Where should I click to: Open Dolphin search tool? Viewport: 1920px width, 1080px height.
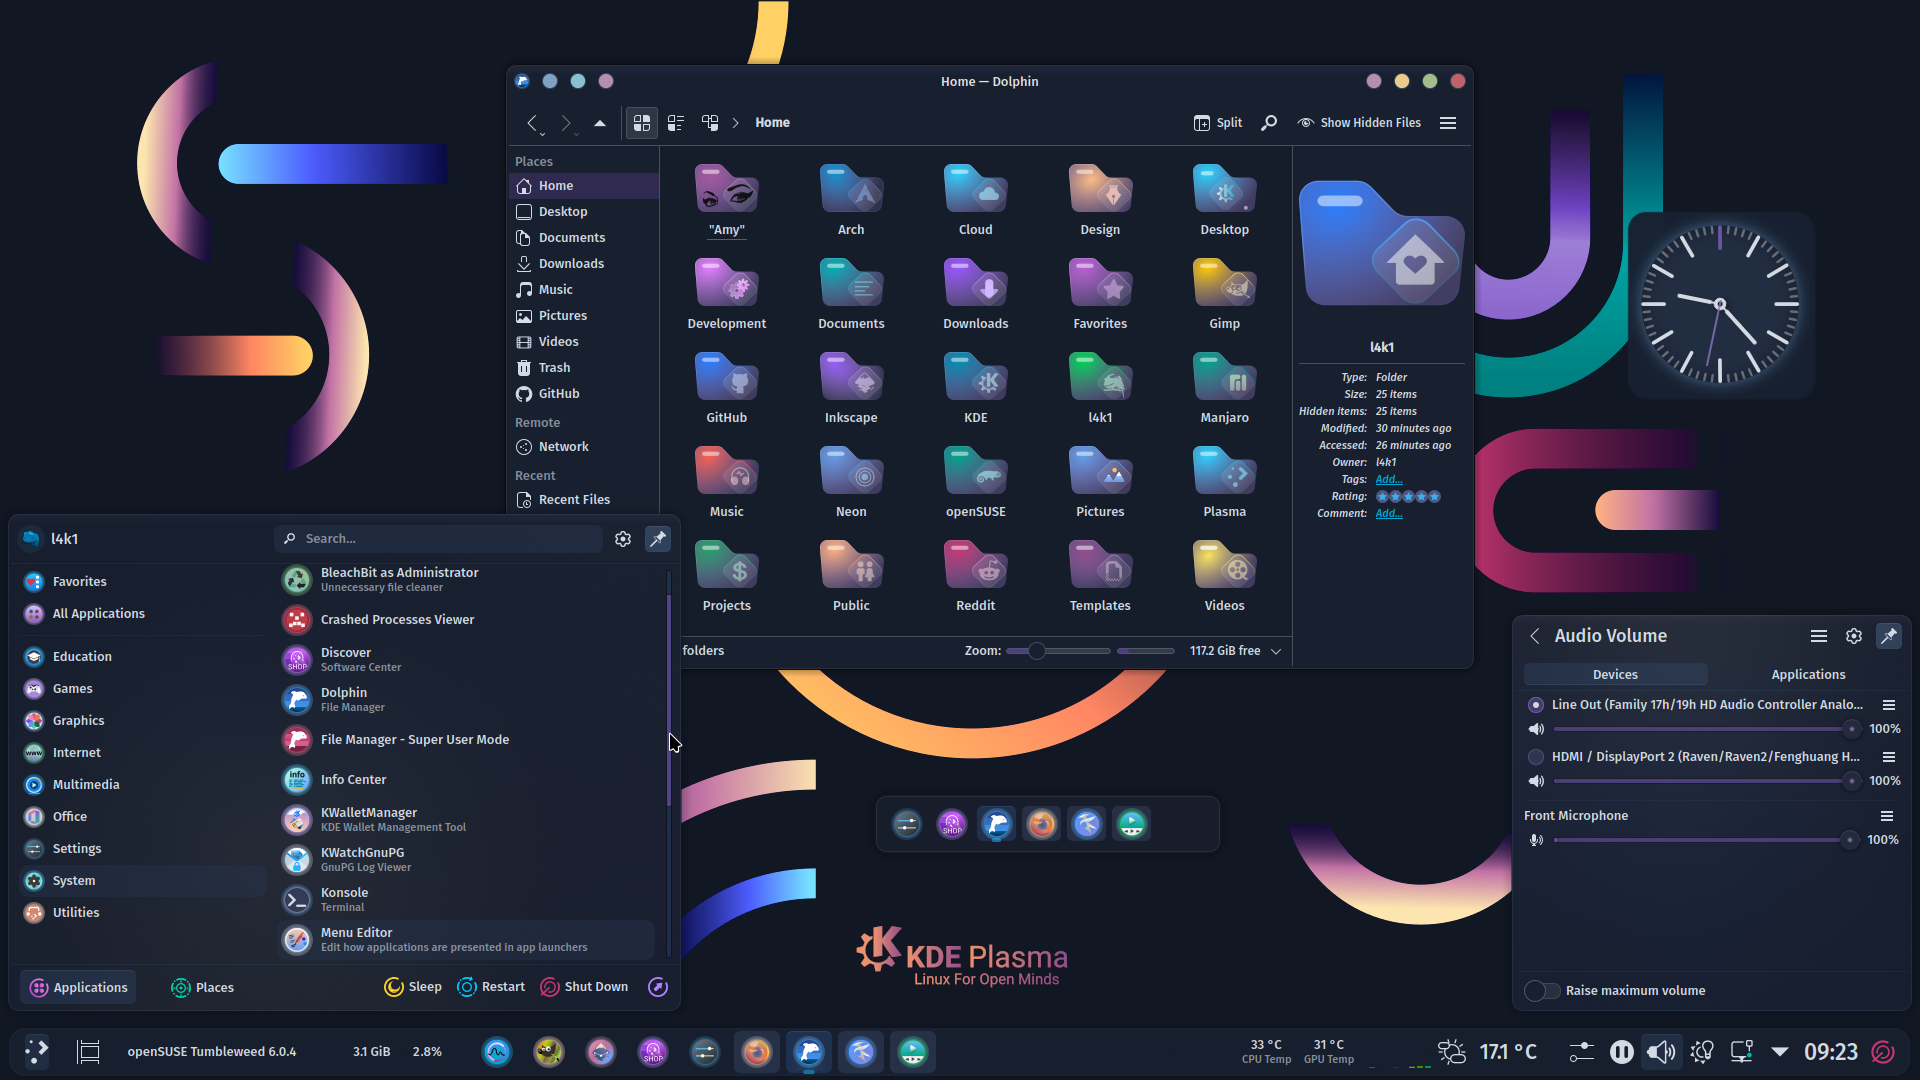point(1269,123)
